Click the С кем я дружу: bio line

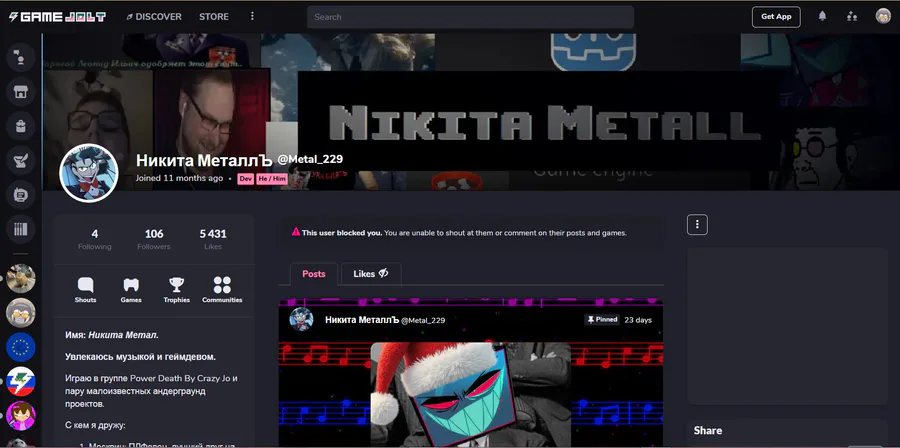point(95,425)
